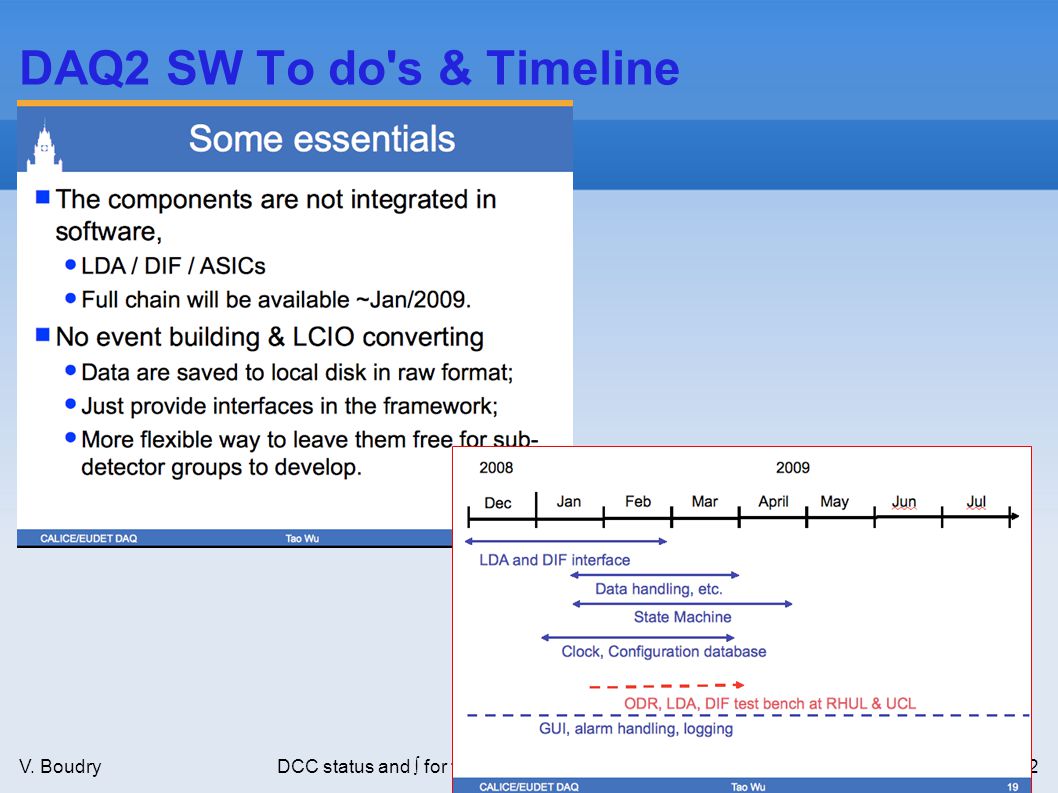This screenshot has height=793, width=1058.
Task: Click the arrow above 'LDA and DIF interface'
Action: [566, 541]
